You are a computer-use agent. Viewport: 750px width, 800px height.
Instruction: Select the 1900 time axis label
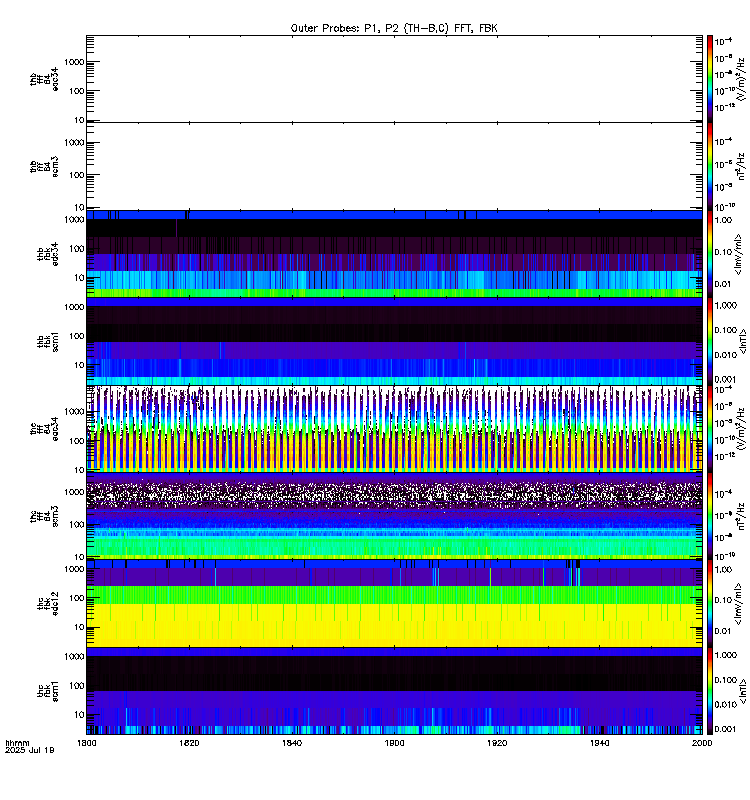click(394, 743)
